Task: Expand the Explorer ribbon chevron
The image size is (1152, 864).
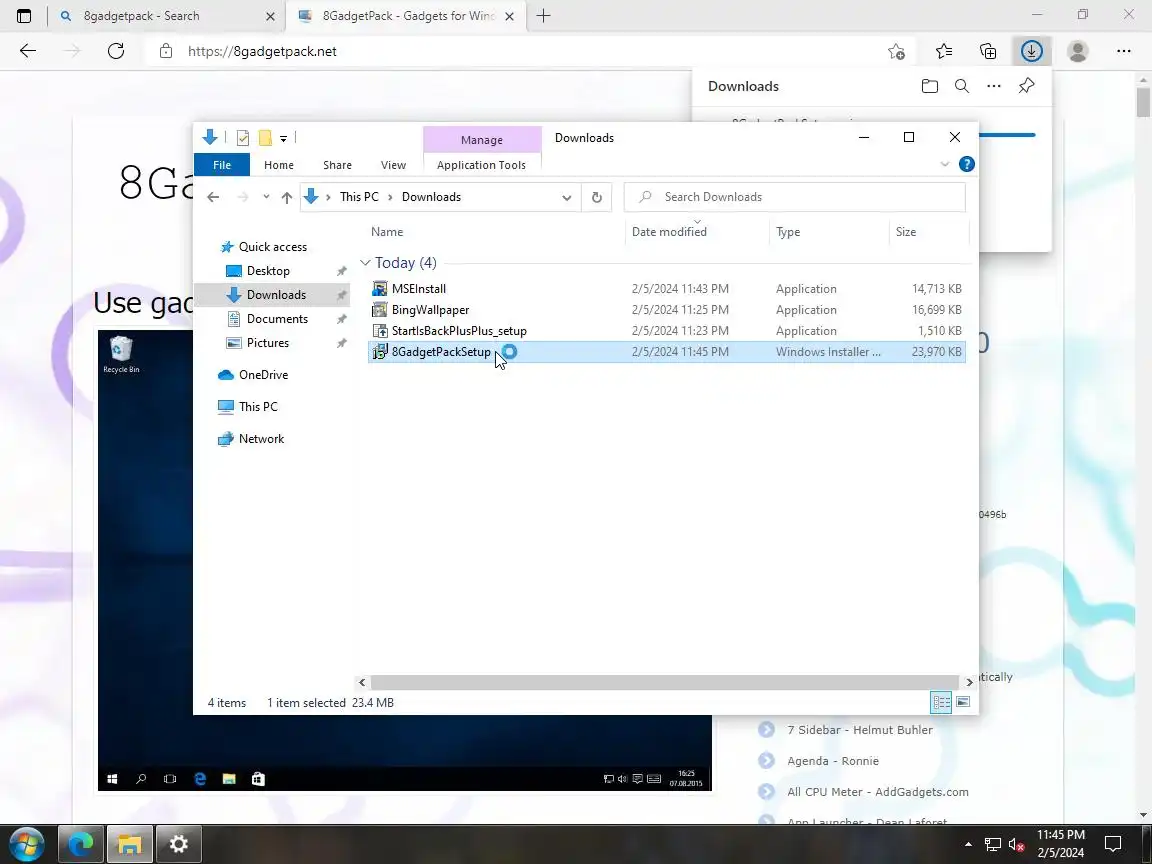Action: pyautogui.click(x=945, y=165)
